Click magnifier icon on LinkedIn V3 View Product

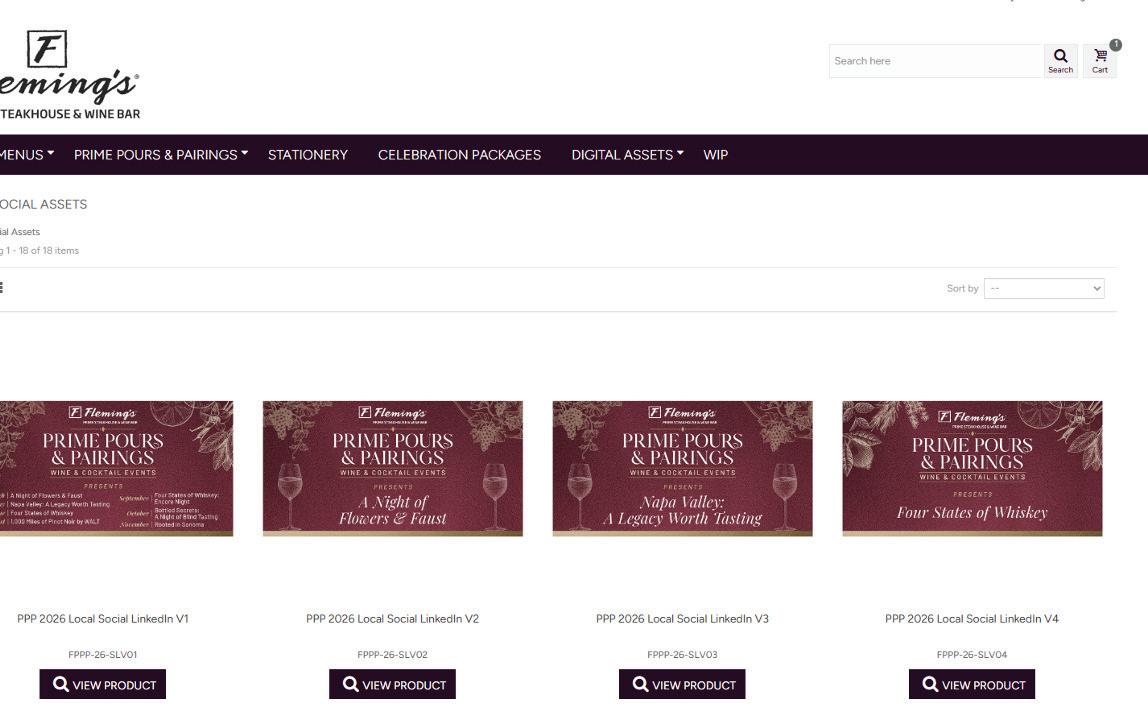click(641, 684)
